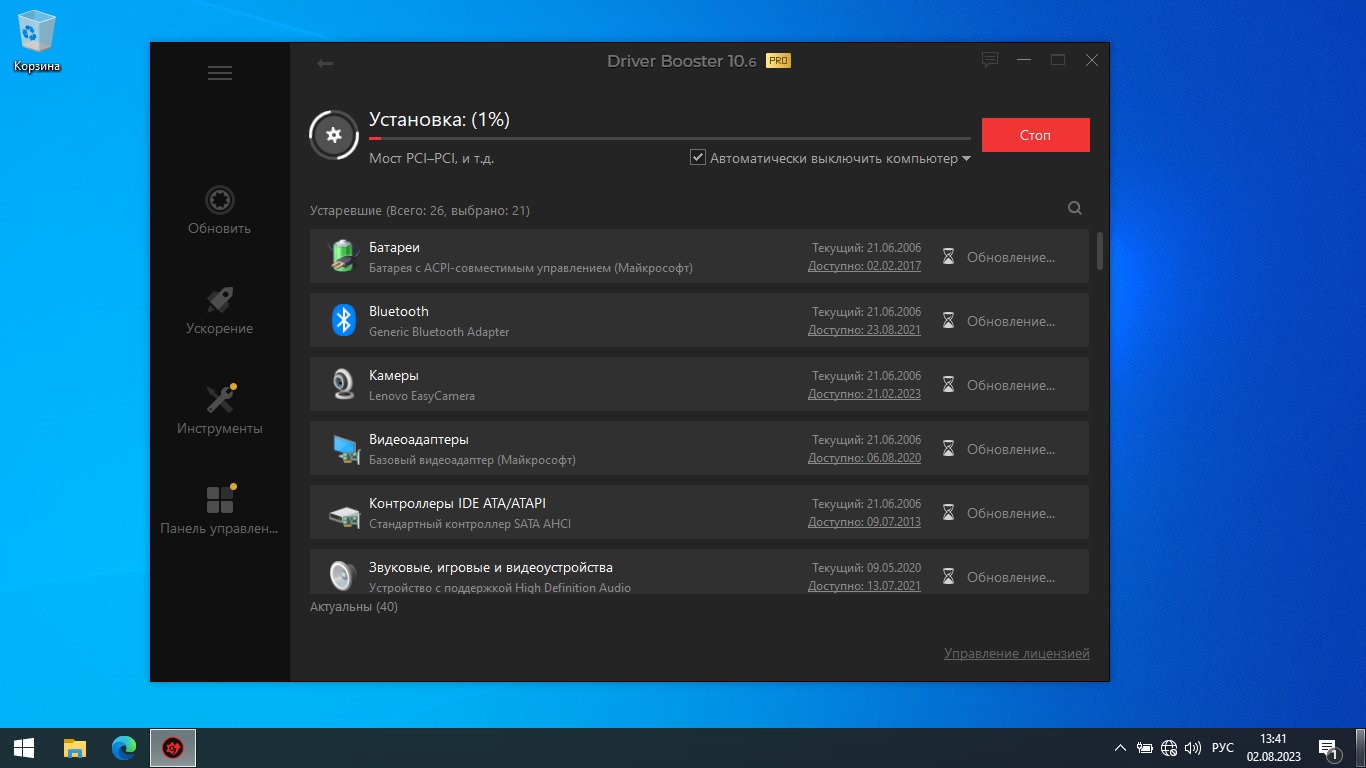Select the Звуковые, игровые и видеоустройства title
This screenshot has width=1366, height=768.
coord(491,567)
